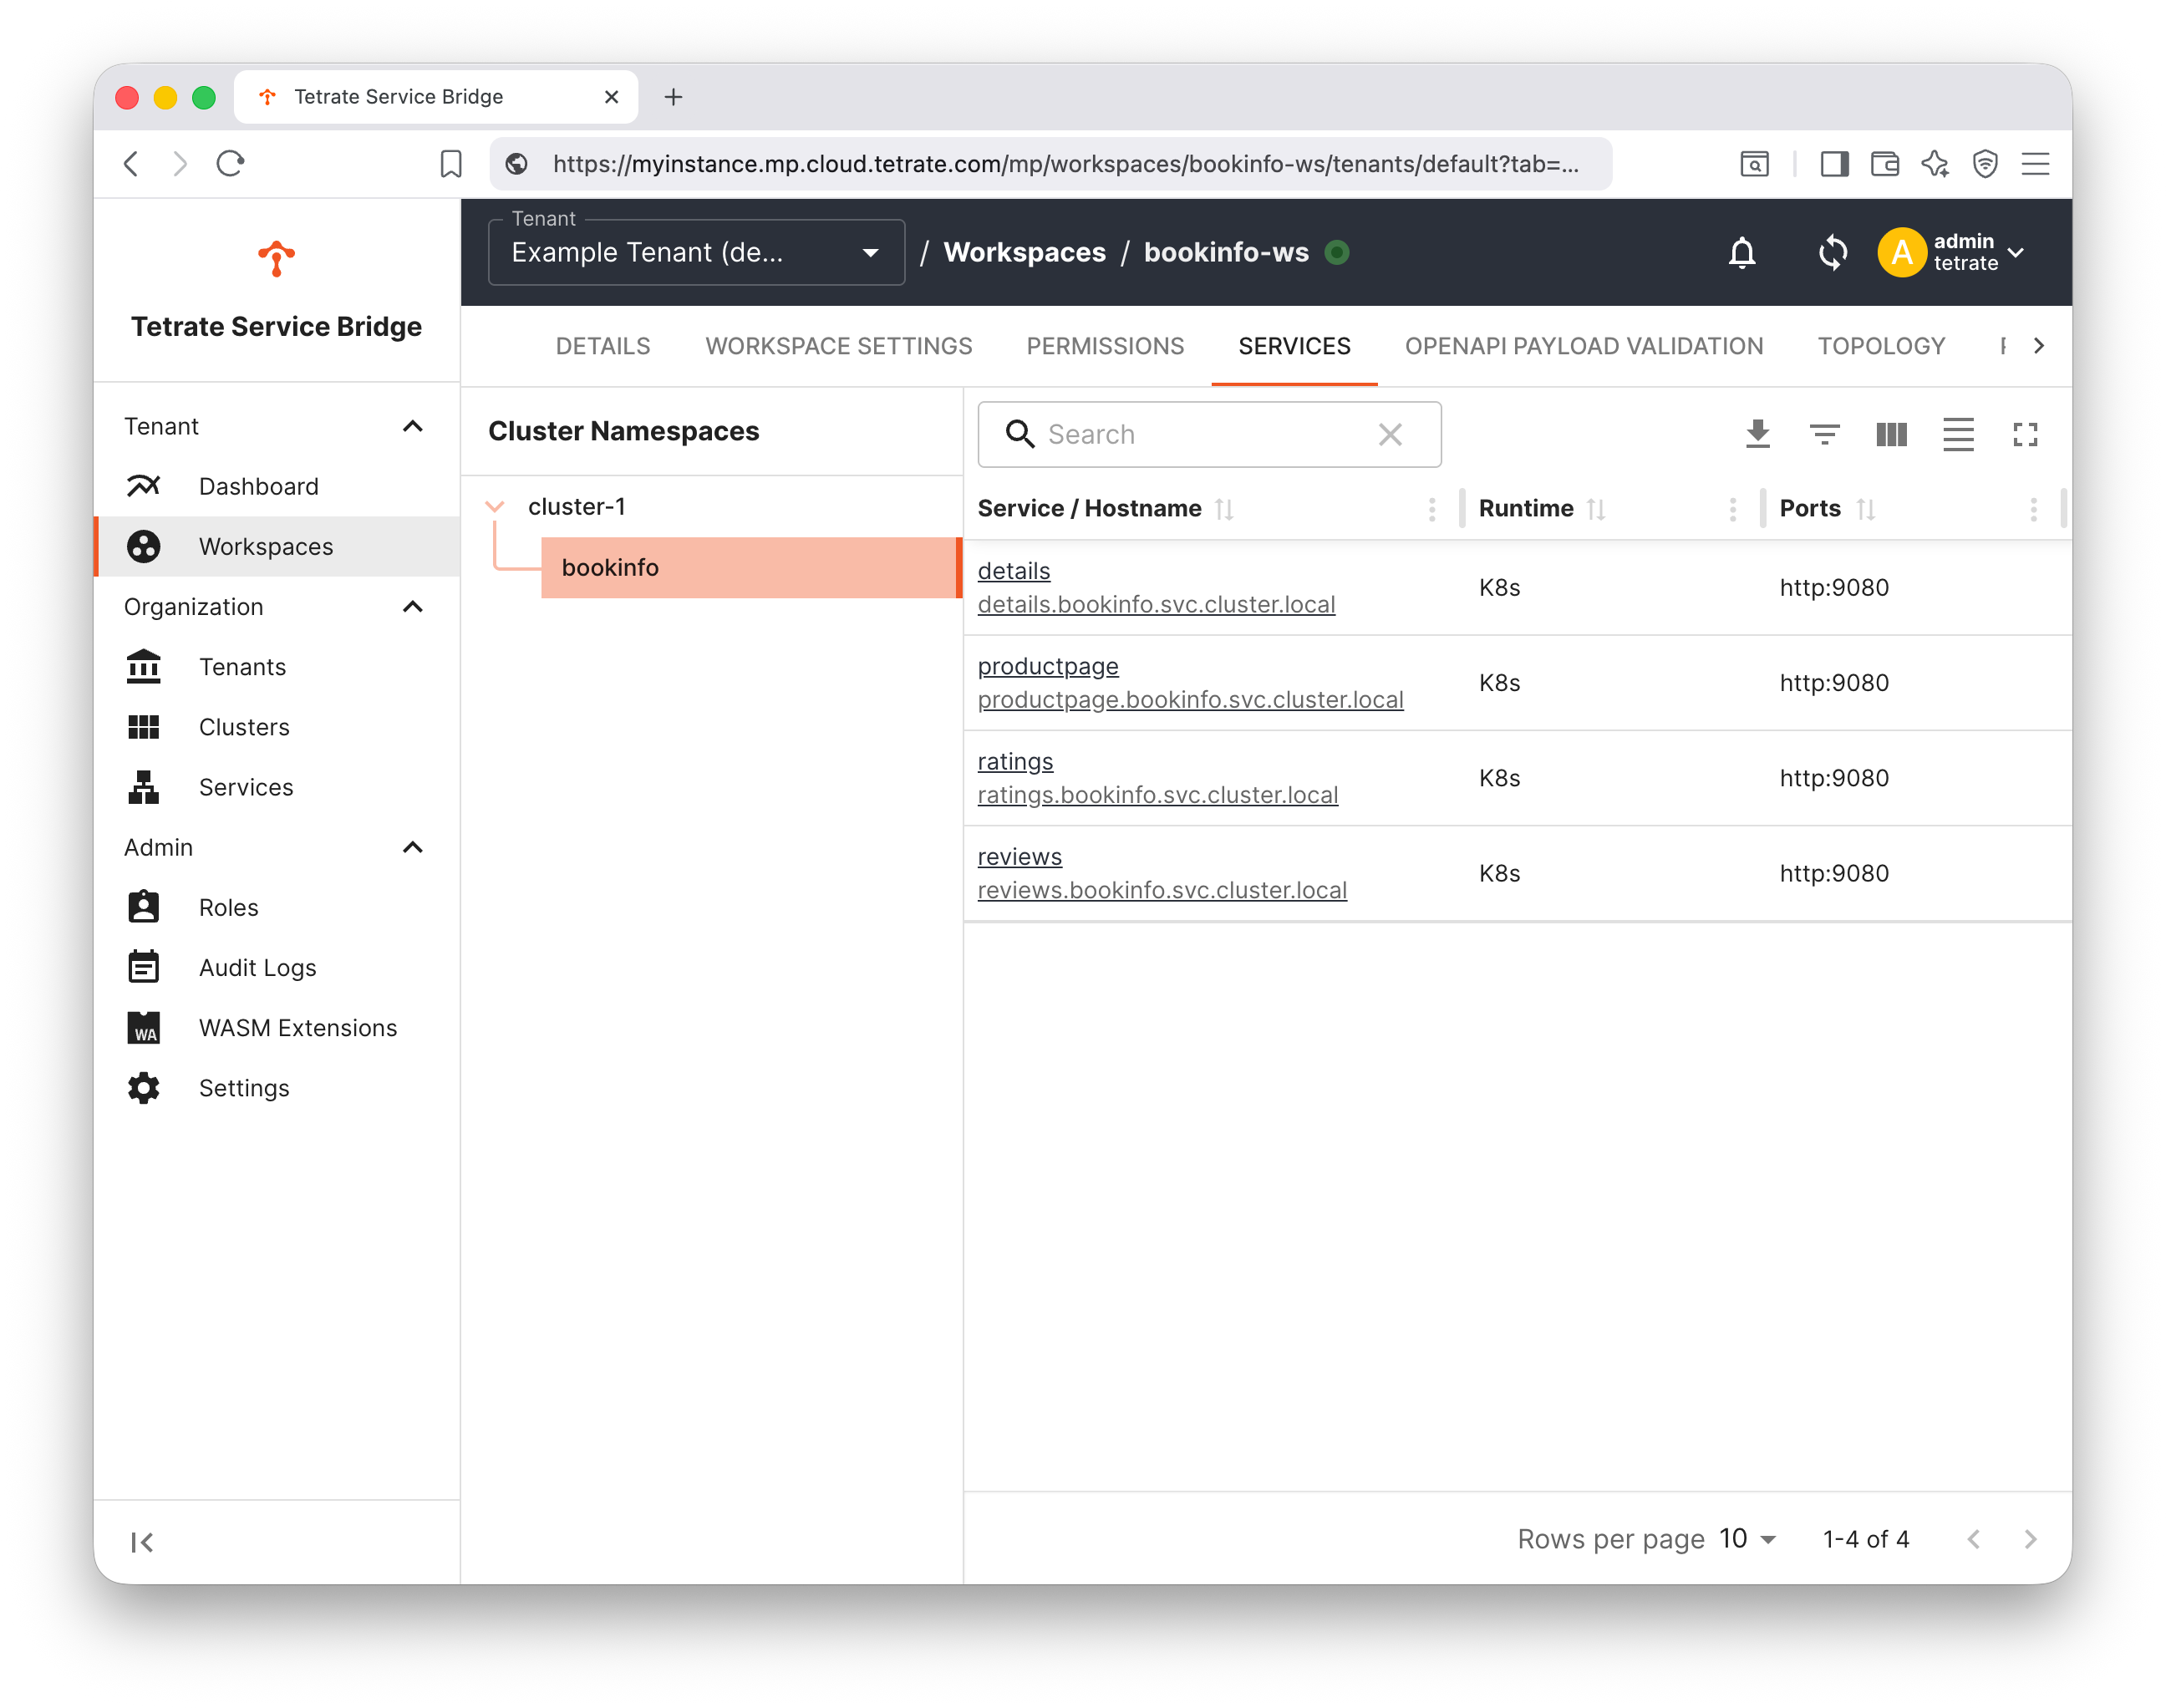Open Audit Logs from the sidebar
This screenshot has height=1708, width=2166.
(x=256, y=967)
